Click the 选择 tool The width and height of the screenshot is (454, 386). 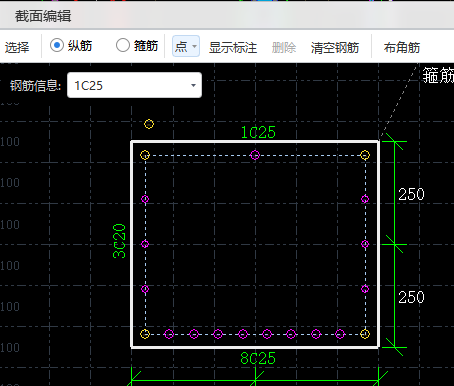(17, 48)
